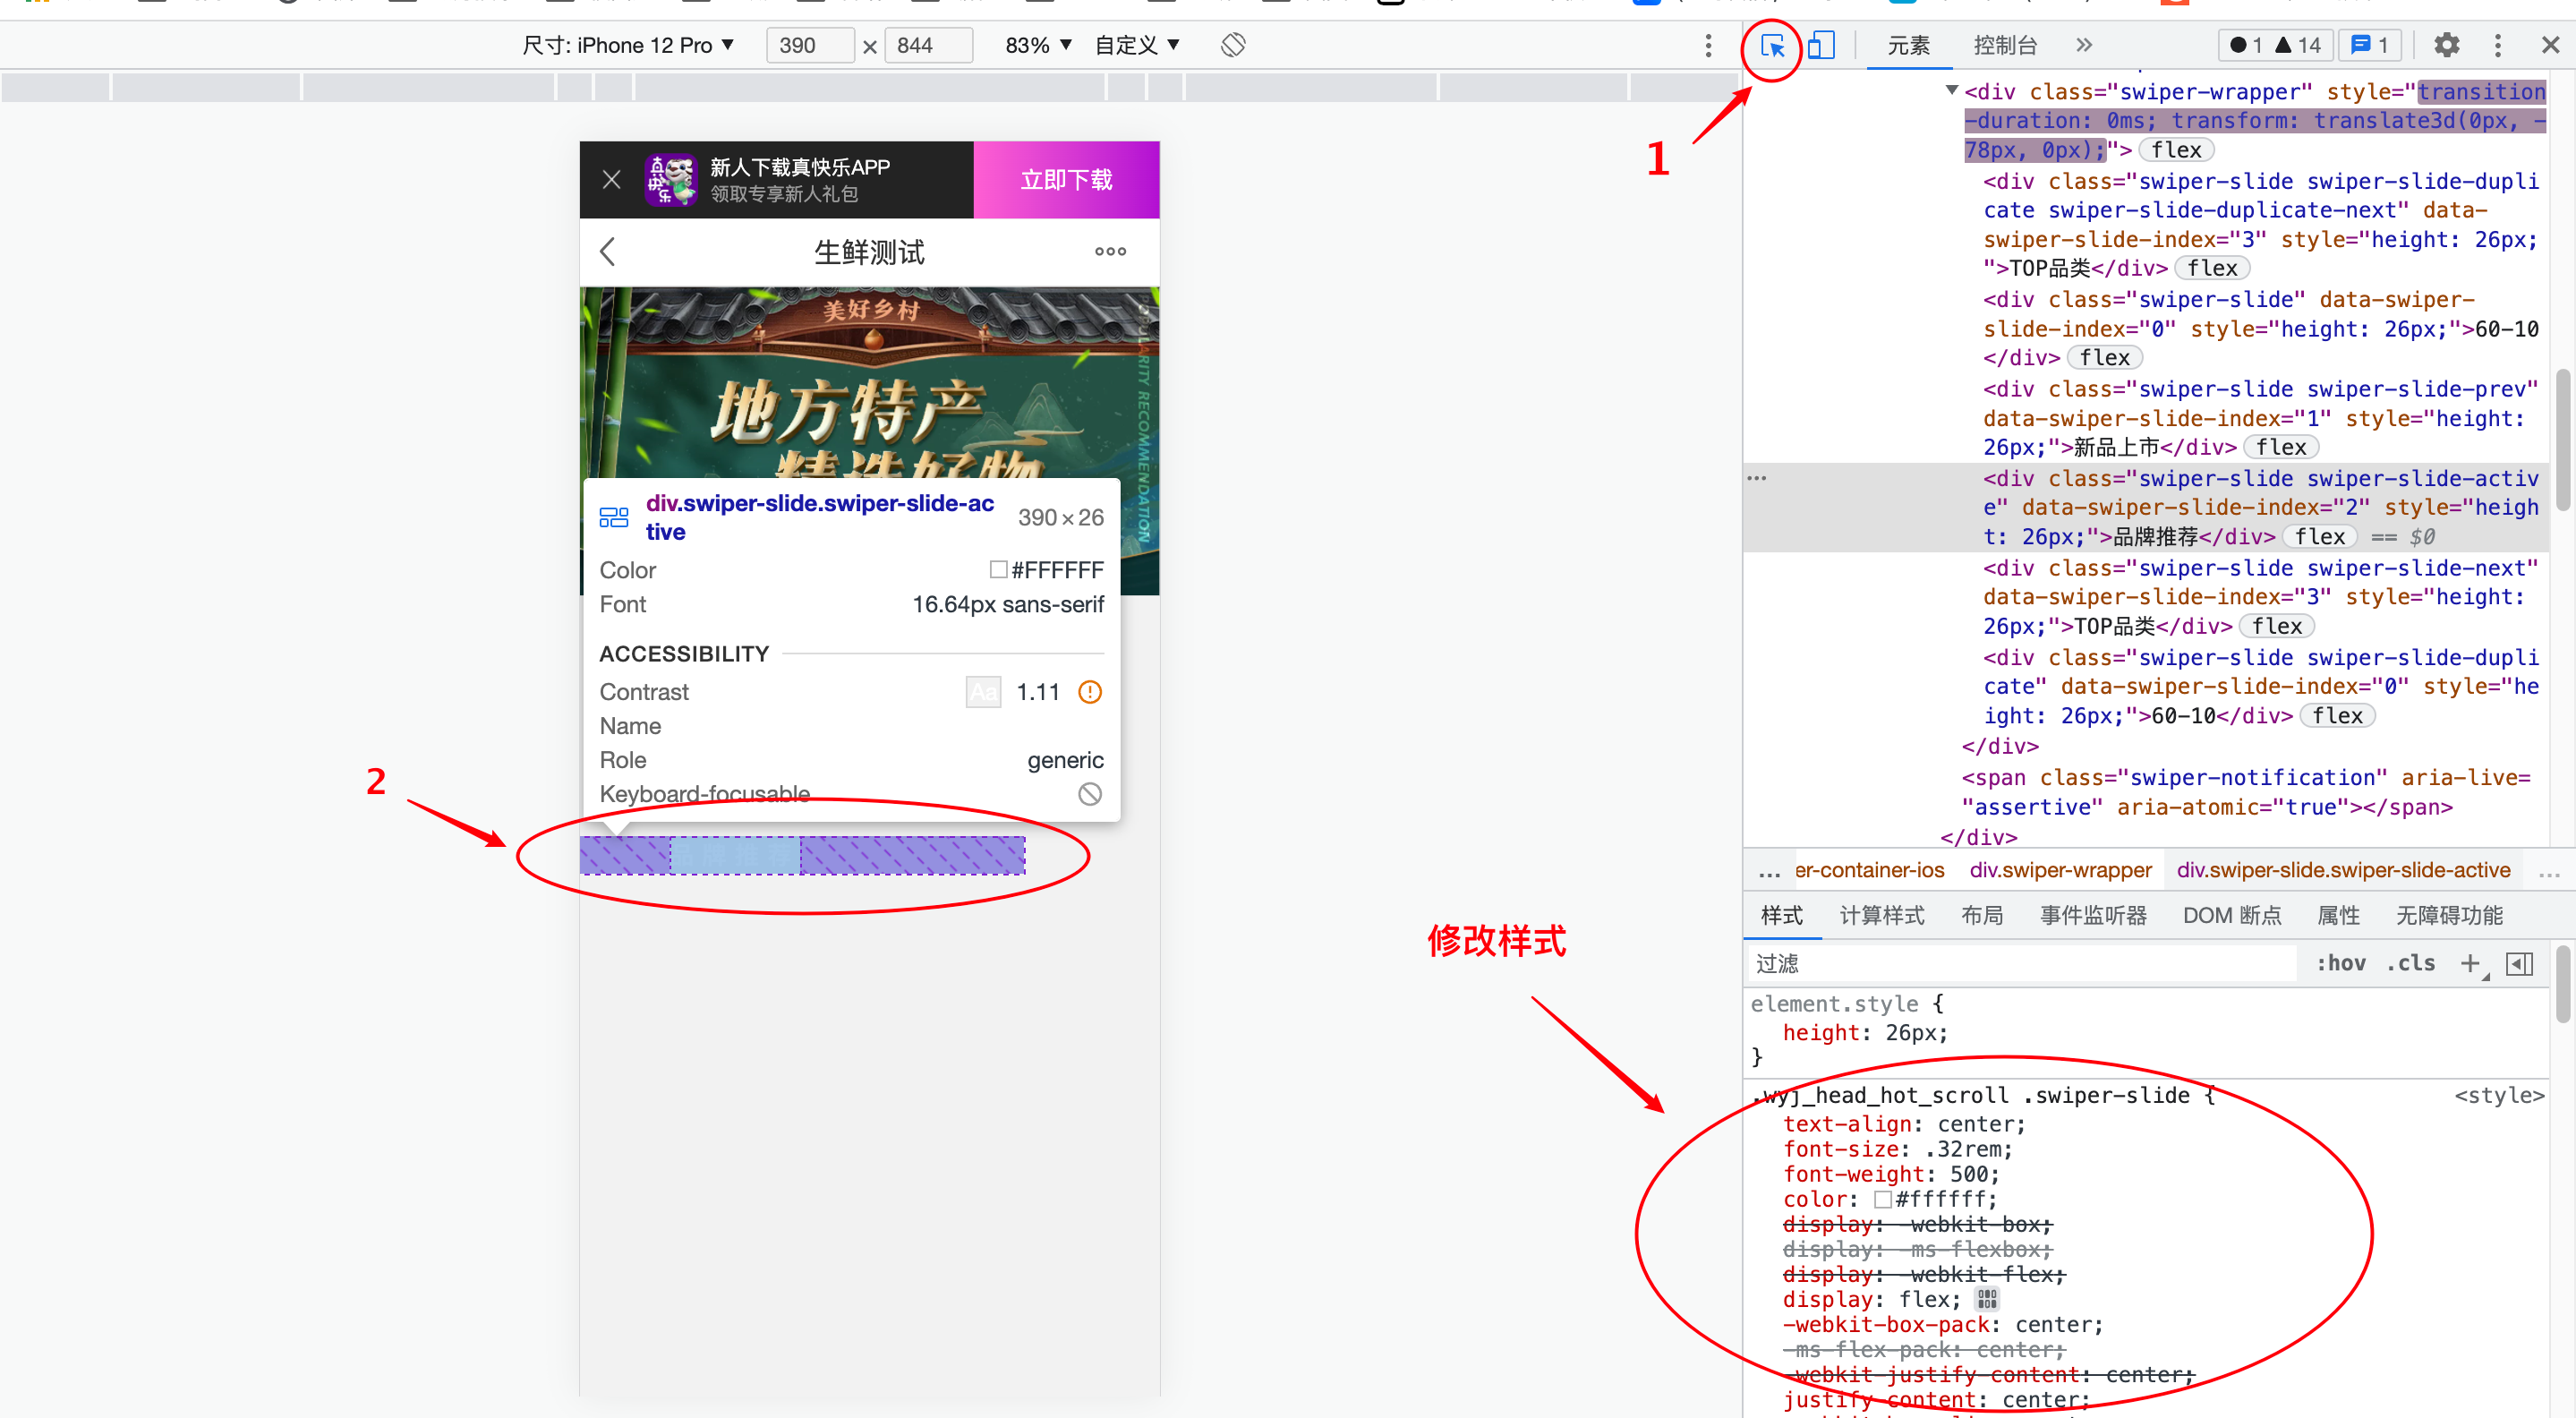Click the flex editor icon beside display: flex
Image resolution: width=2576 pixels, height=1418 pixels.
(1987, 1299)
